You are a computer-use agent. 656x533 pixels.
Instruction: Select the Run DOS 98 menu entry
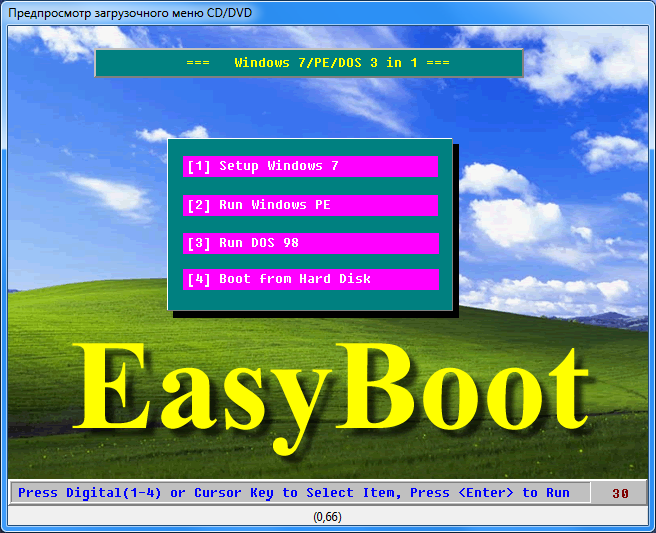[x=311, y=243]
